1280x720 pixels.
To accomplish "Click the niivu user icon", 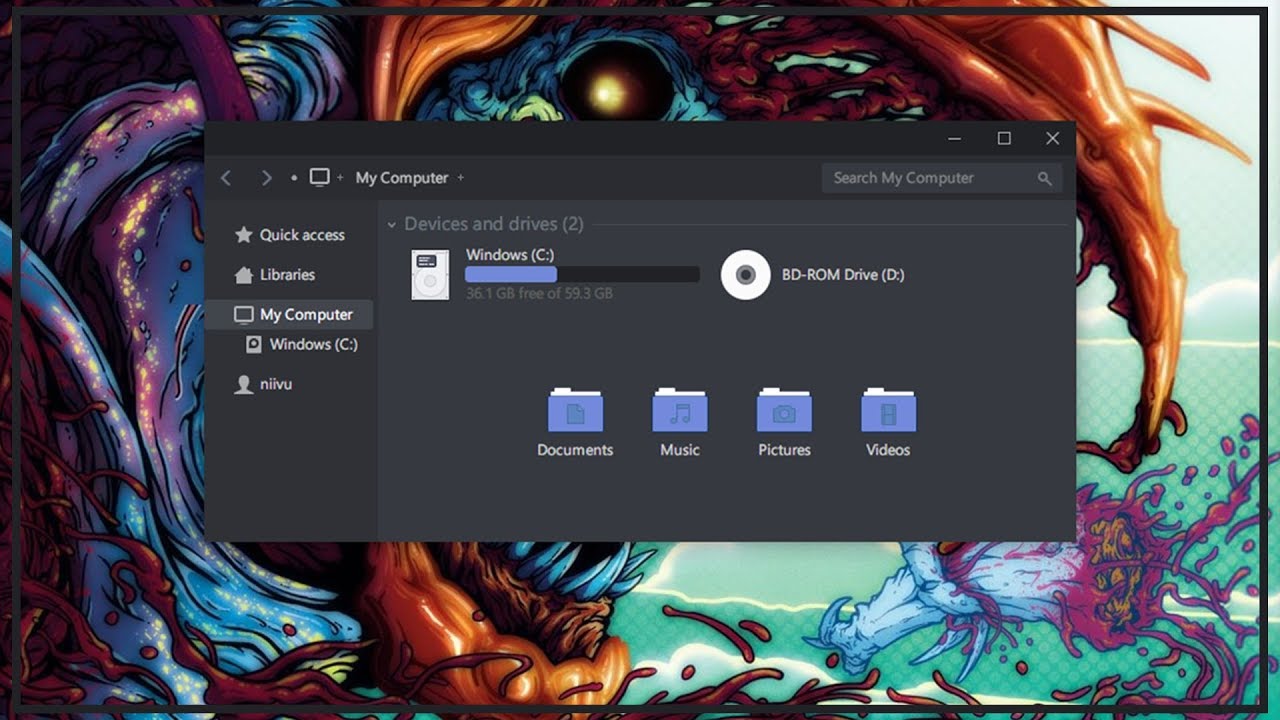I will [x=243, y=385].
